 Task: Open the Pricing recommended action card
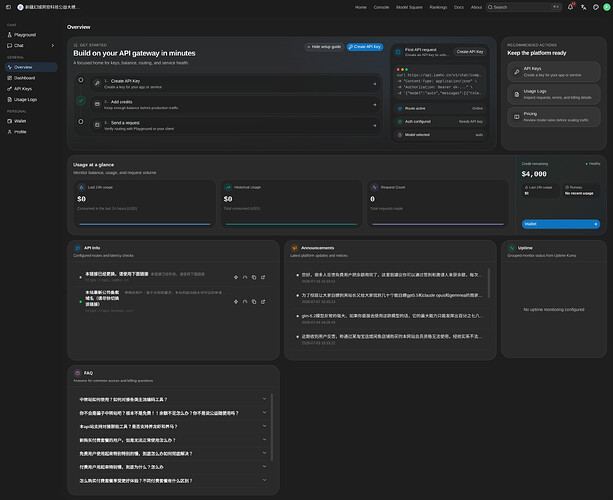click(x=554, y=117)
